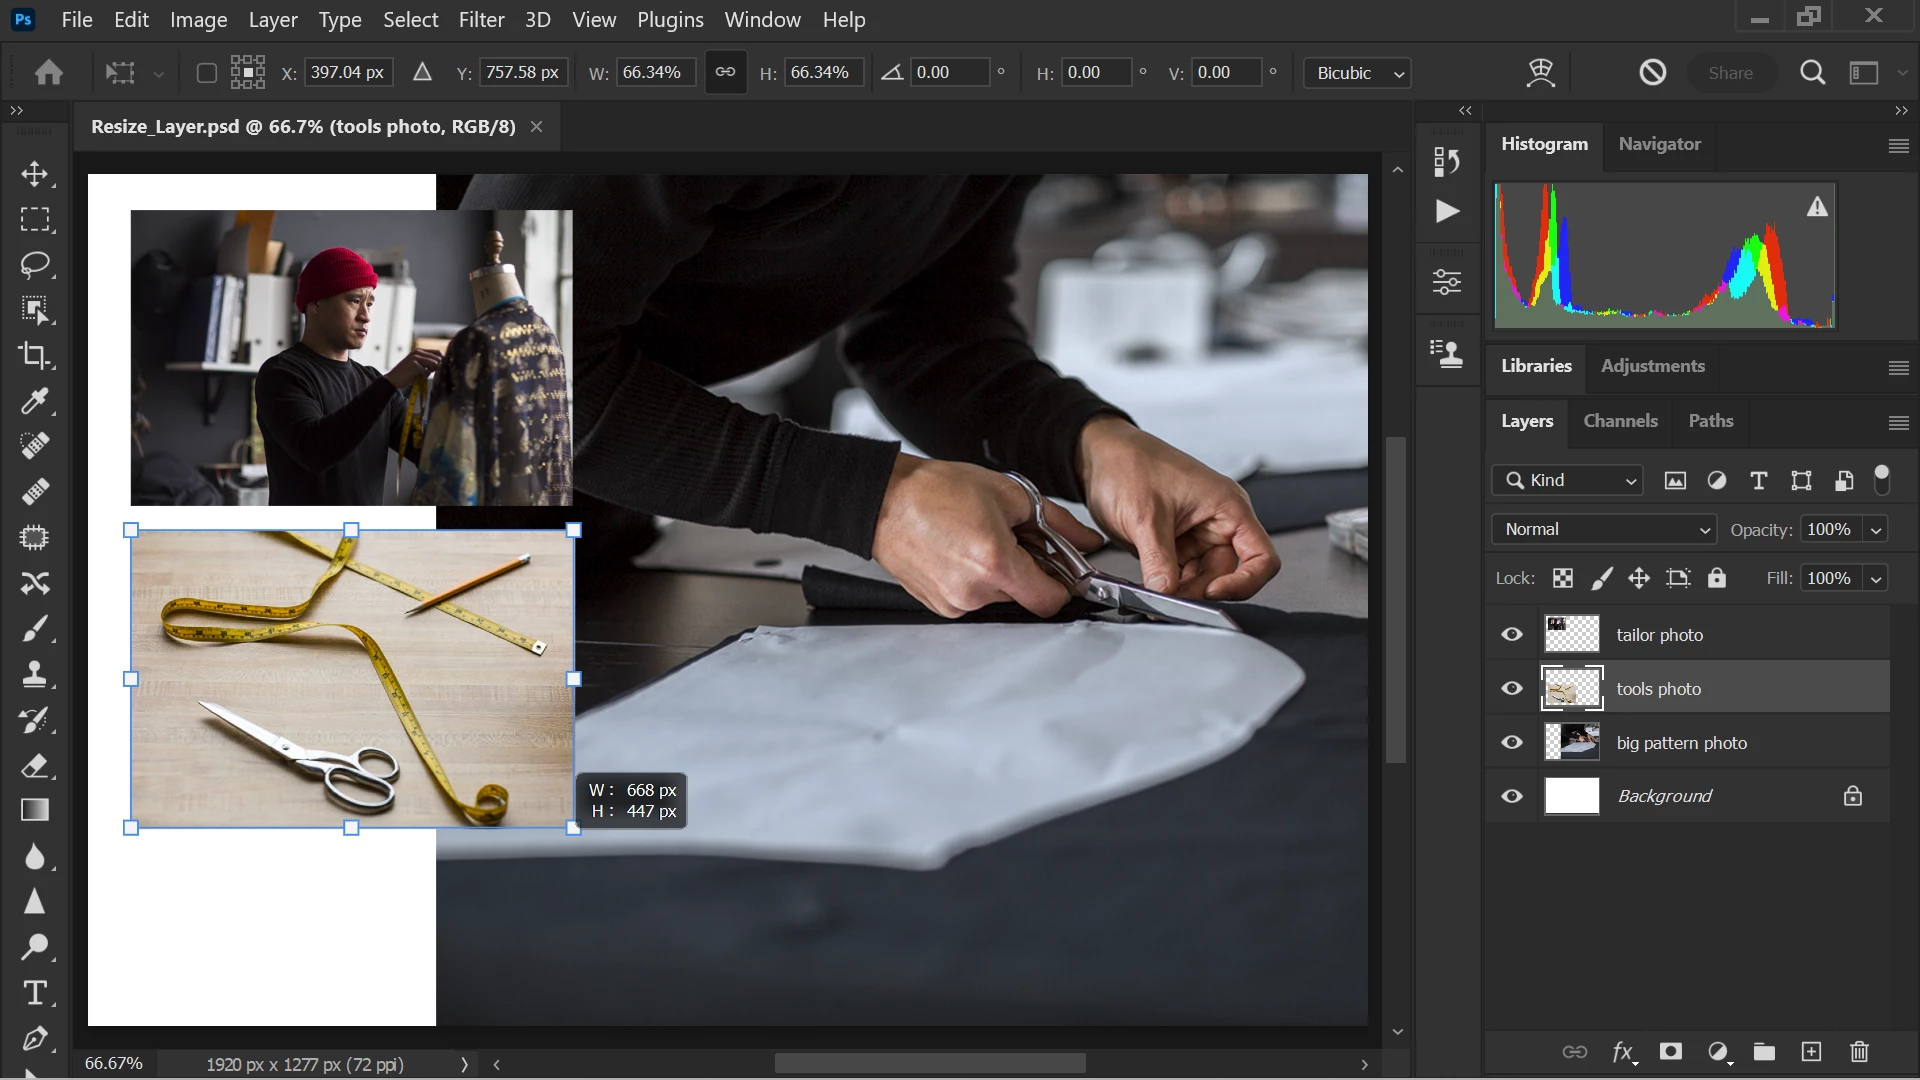
Task: Hide the big pattern photo layer
Action: coord(1512,743)
